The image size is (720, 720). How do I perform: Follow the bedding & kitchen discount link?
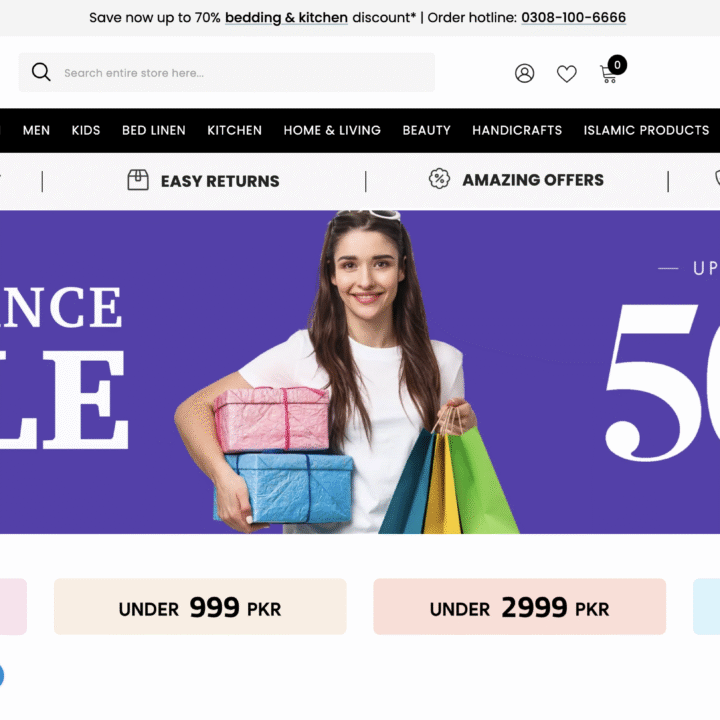coord(286,17)
